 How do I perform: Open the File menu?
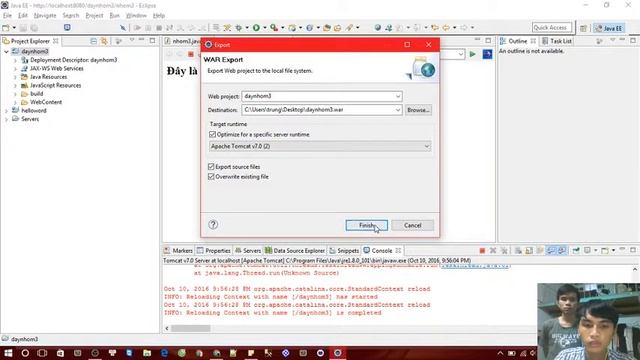tap(7, 16)
